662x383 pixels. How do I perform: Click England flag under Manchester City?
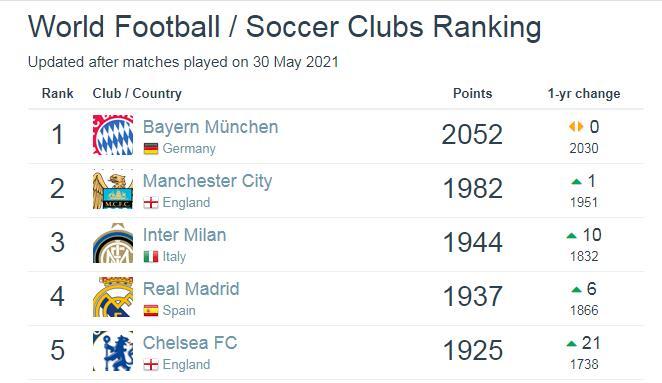coord(151,203)
